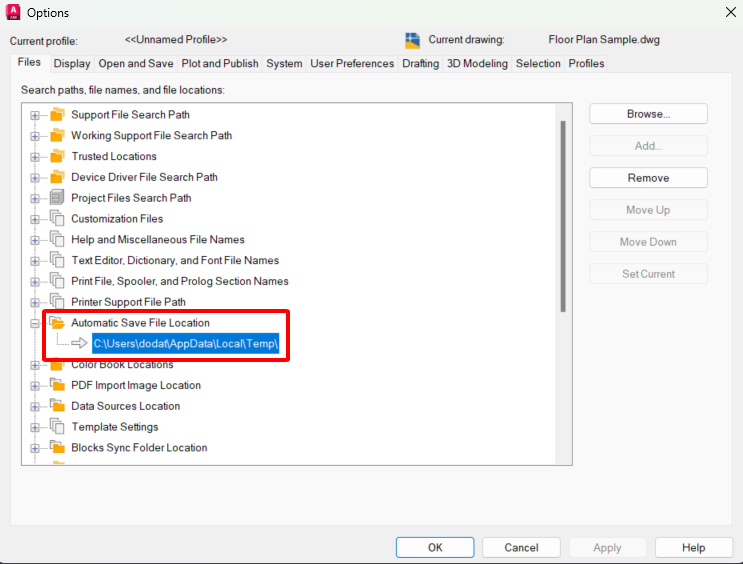The image size is (743, 564).
Task: Select the Automatic Save File Location label
Action: pos(140,323)
